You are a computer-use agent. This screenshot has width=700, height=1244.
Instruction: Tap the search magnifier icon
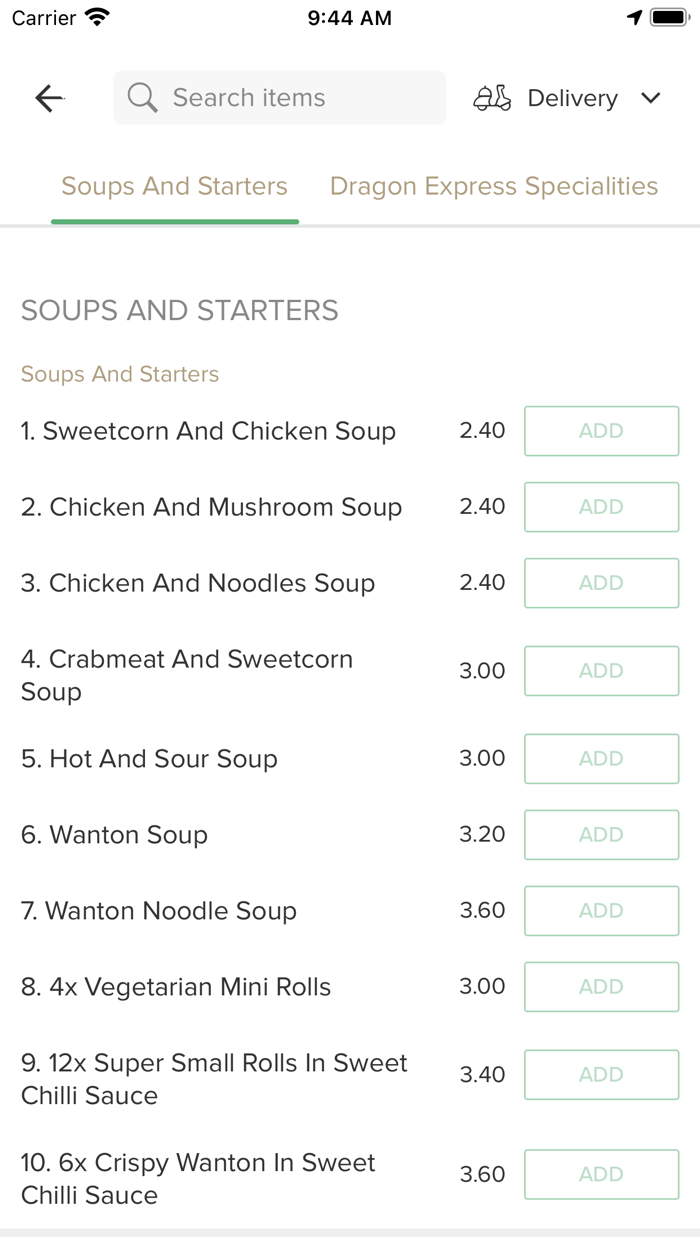coord(143,98)
